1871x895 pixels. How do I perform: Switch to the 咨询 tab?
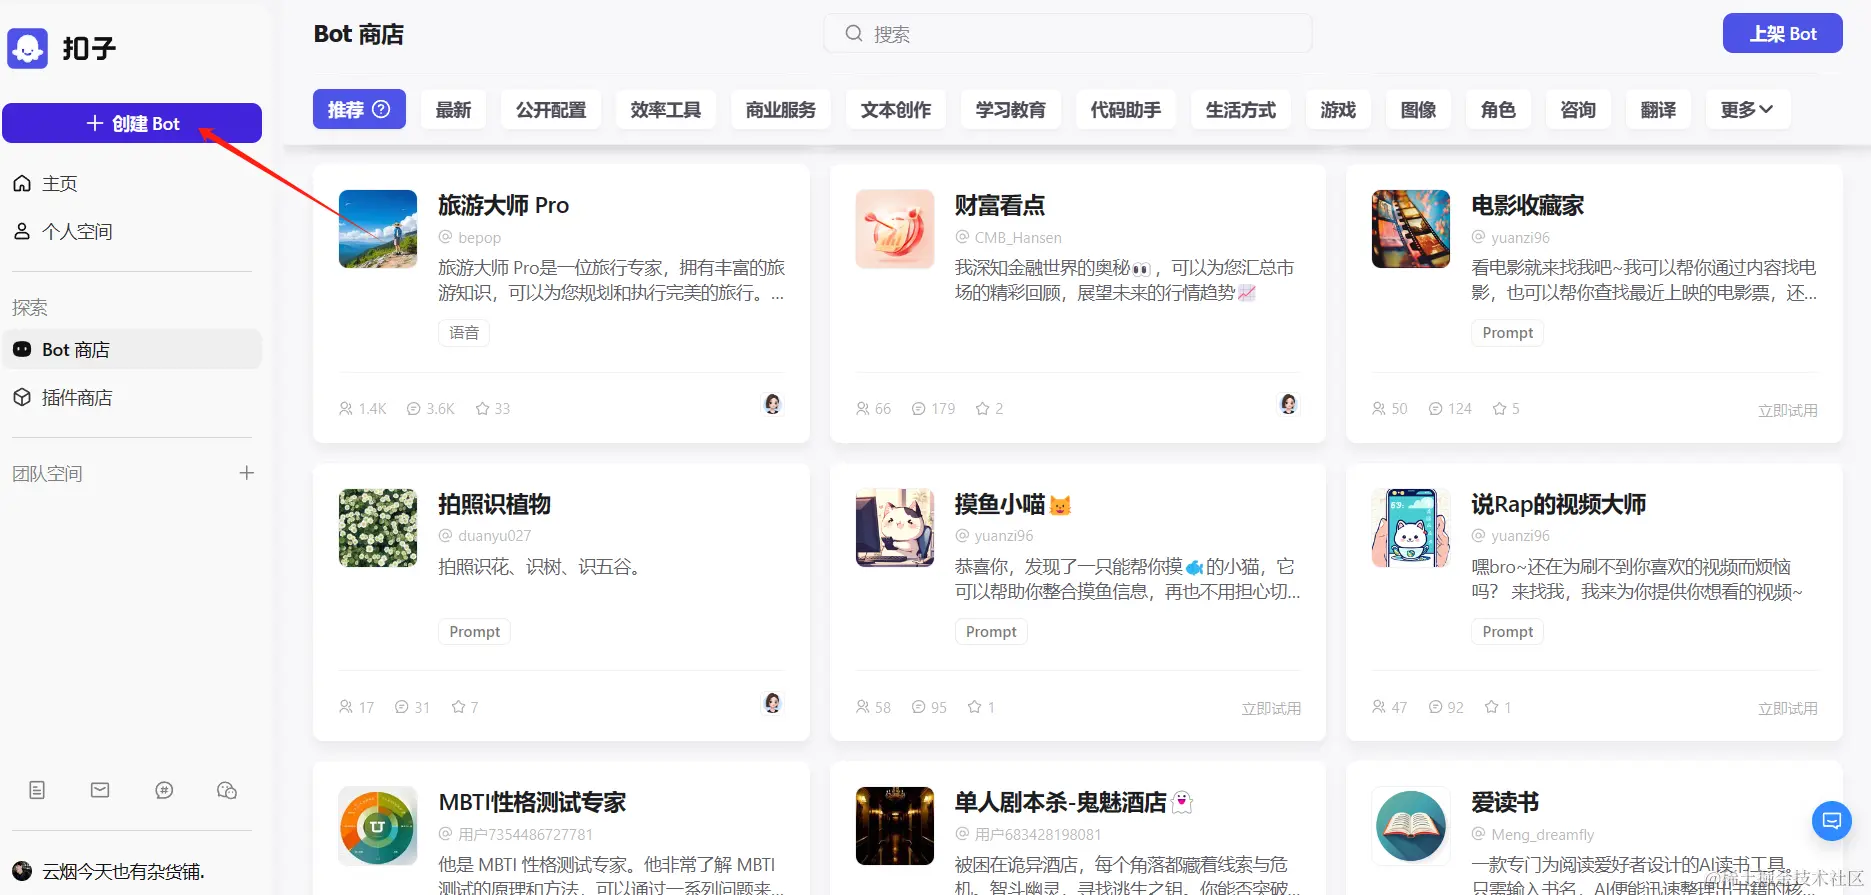pos(1578,110)
